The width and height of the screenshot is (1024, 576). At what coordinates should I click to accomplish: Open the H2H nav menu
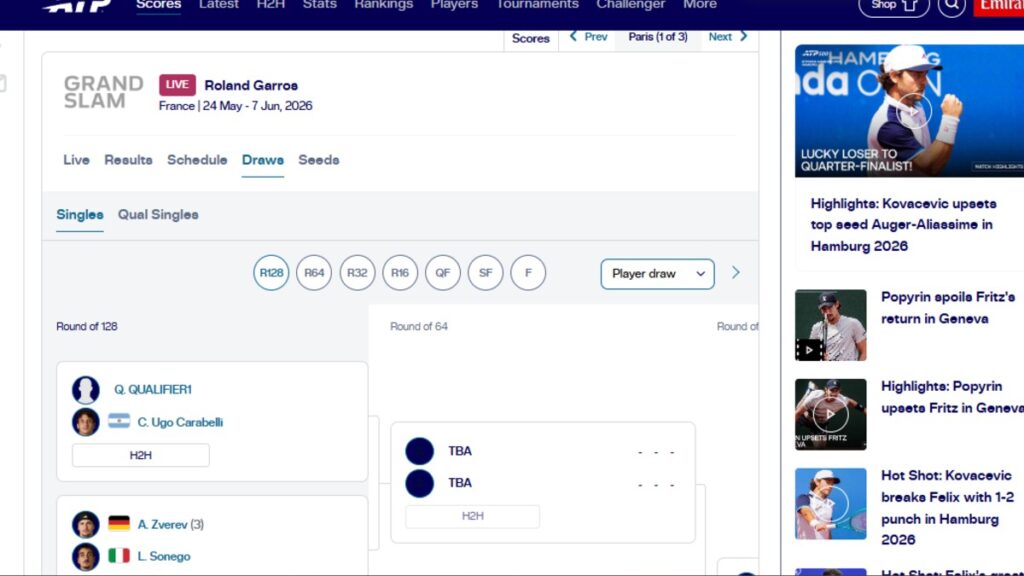coord(270,5)
